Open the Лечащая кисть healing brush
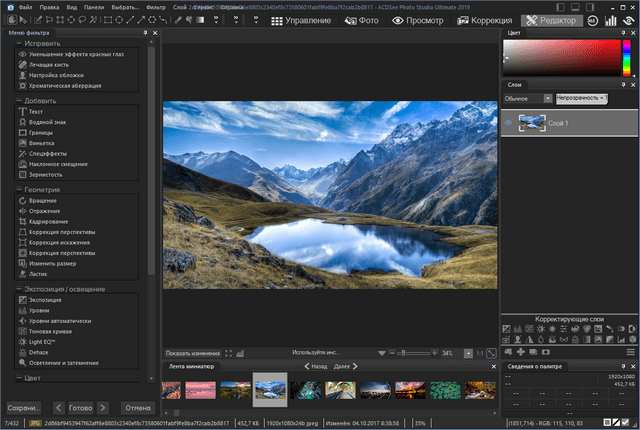Image resolution: width=640 pixels, height=430 pixels. (x=49, y=65)
